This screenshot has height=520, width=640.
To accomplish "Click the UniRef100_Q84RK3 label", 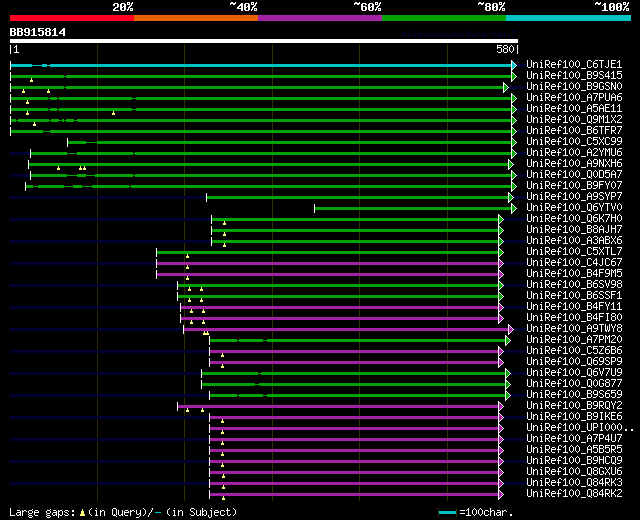I will 574,483.
